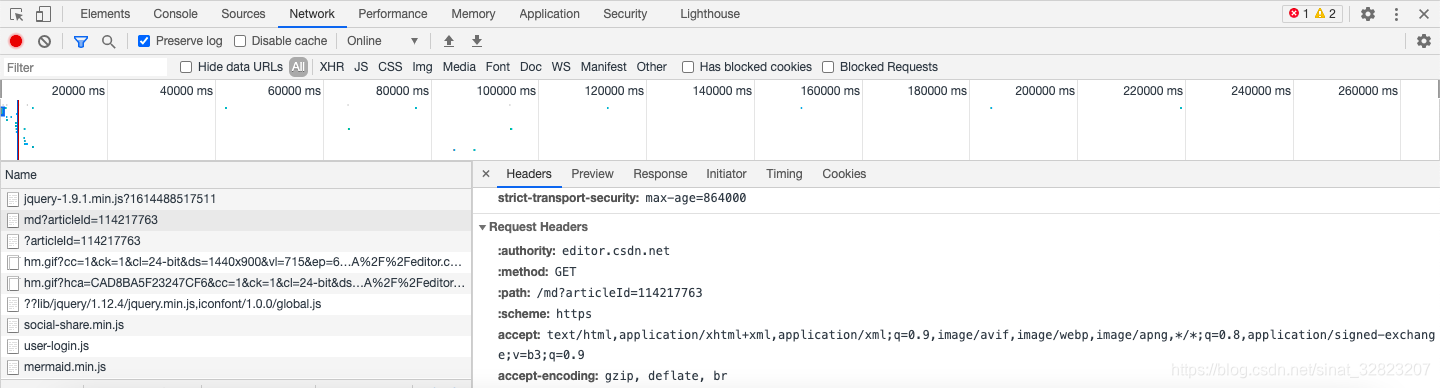Select request hm.gif?hca=CAD8BA5F23247CF6
The height and width of the screenshot is (388, 1440).
[x=236, y=283]
